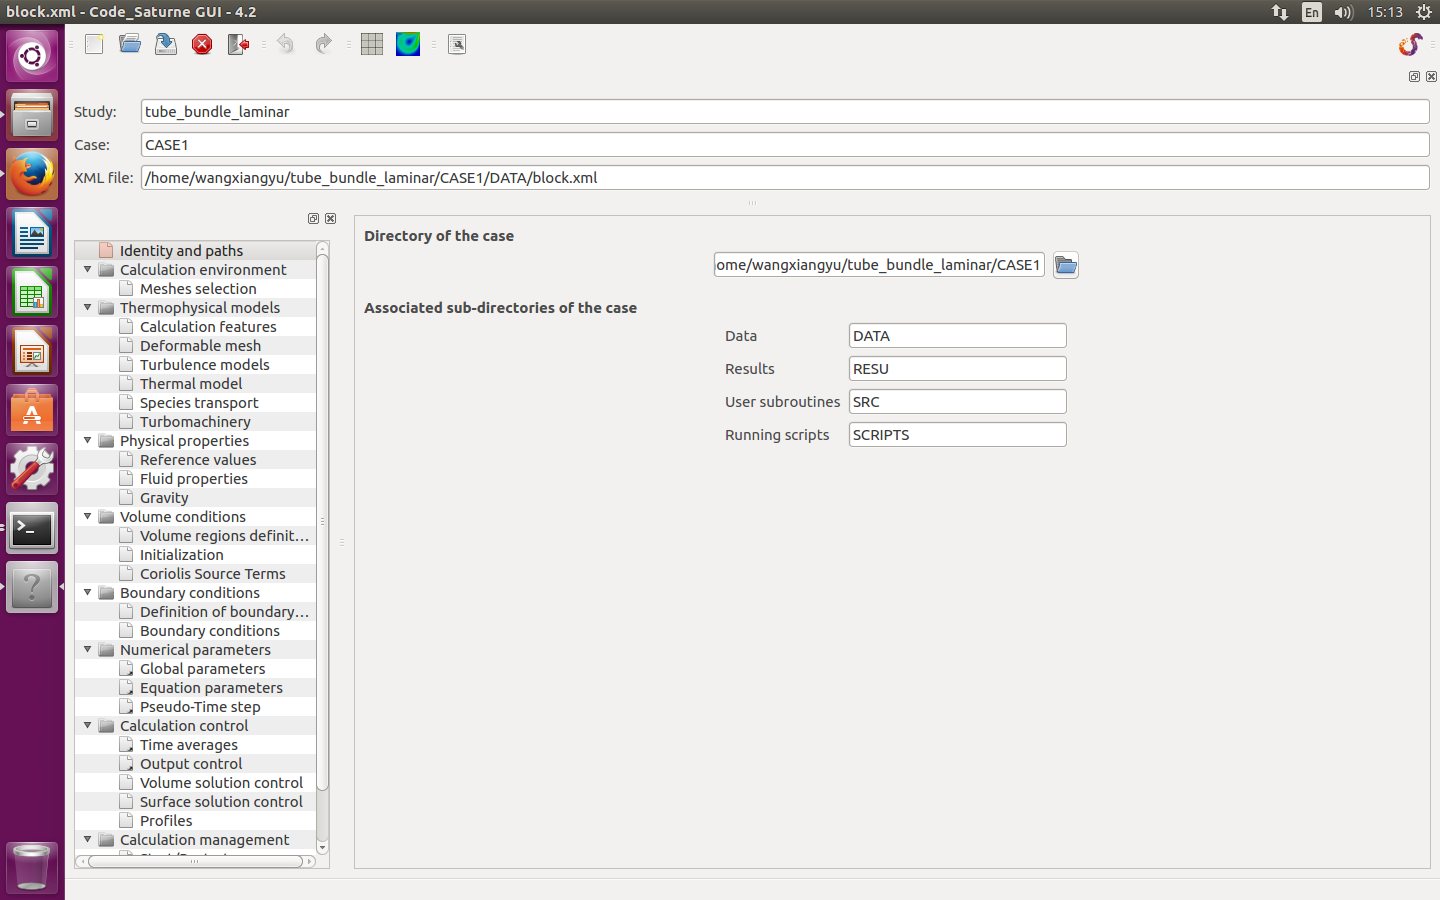Click the vertical scrollbar of the tree panel
Viewport: 1440px width, 900px height.
pyautogui.click(x=322, y=520)
